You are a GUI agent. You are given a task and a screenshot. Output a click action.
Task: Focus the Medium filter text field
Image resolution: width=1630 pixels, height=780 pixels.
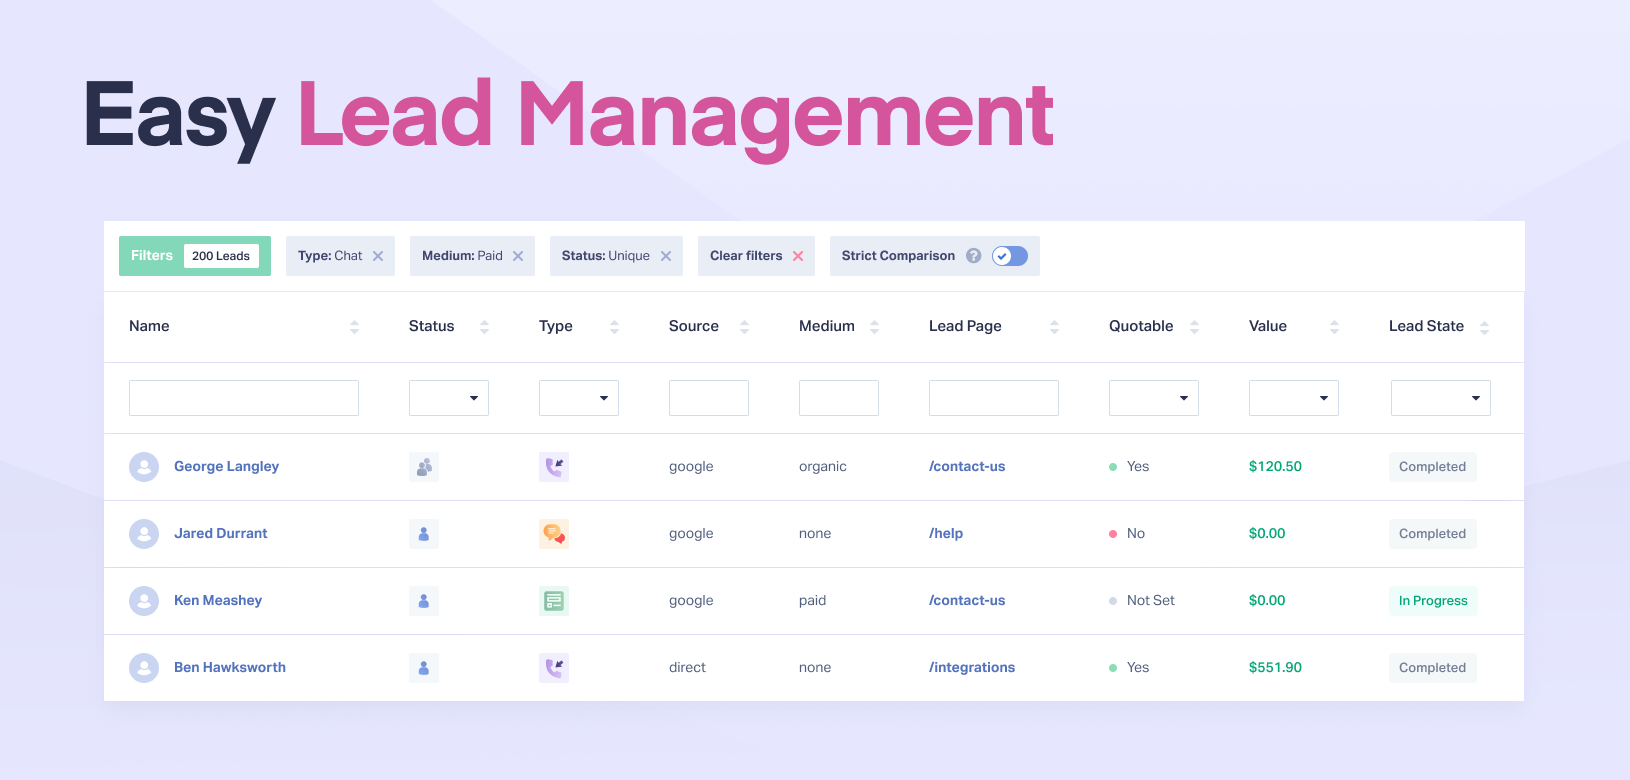click(x=839, y=398)
